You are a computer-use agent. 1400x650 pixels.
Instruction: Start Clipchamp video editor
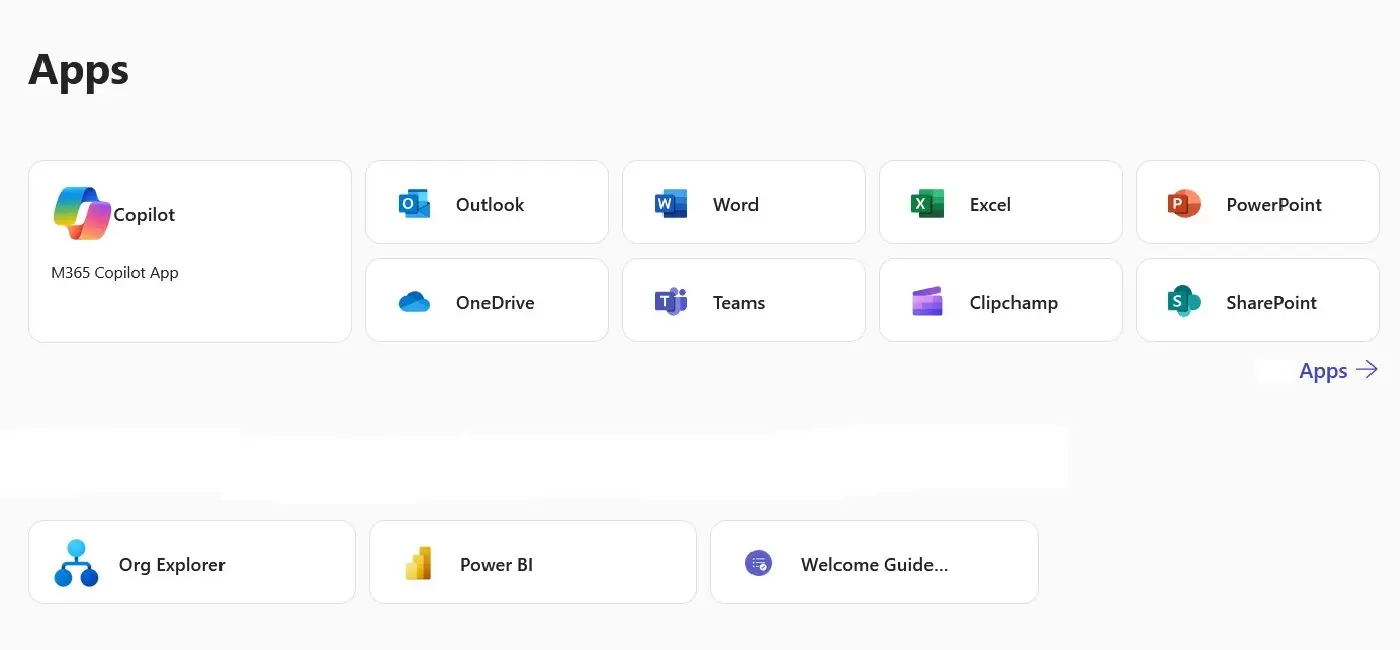tap(1000, 300)
